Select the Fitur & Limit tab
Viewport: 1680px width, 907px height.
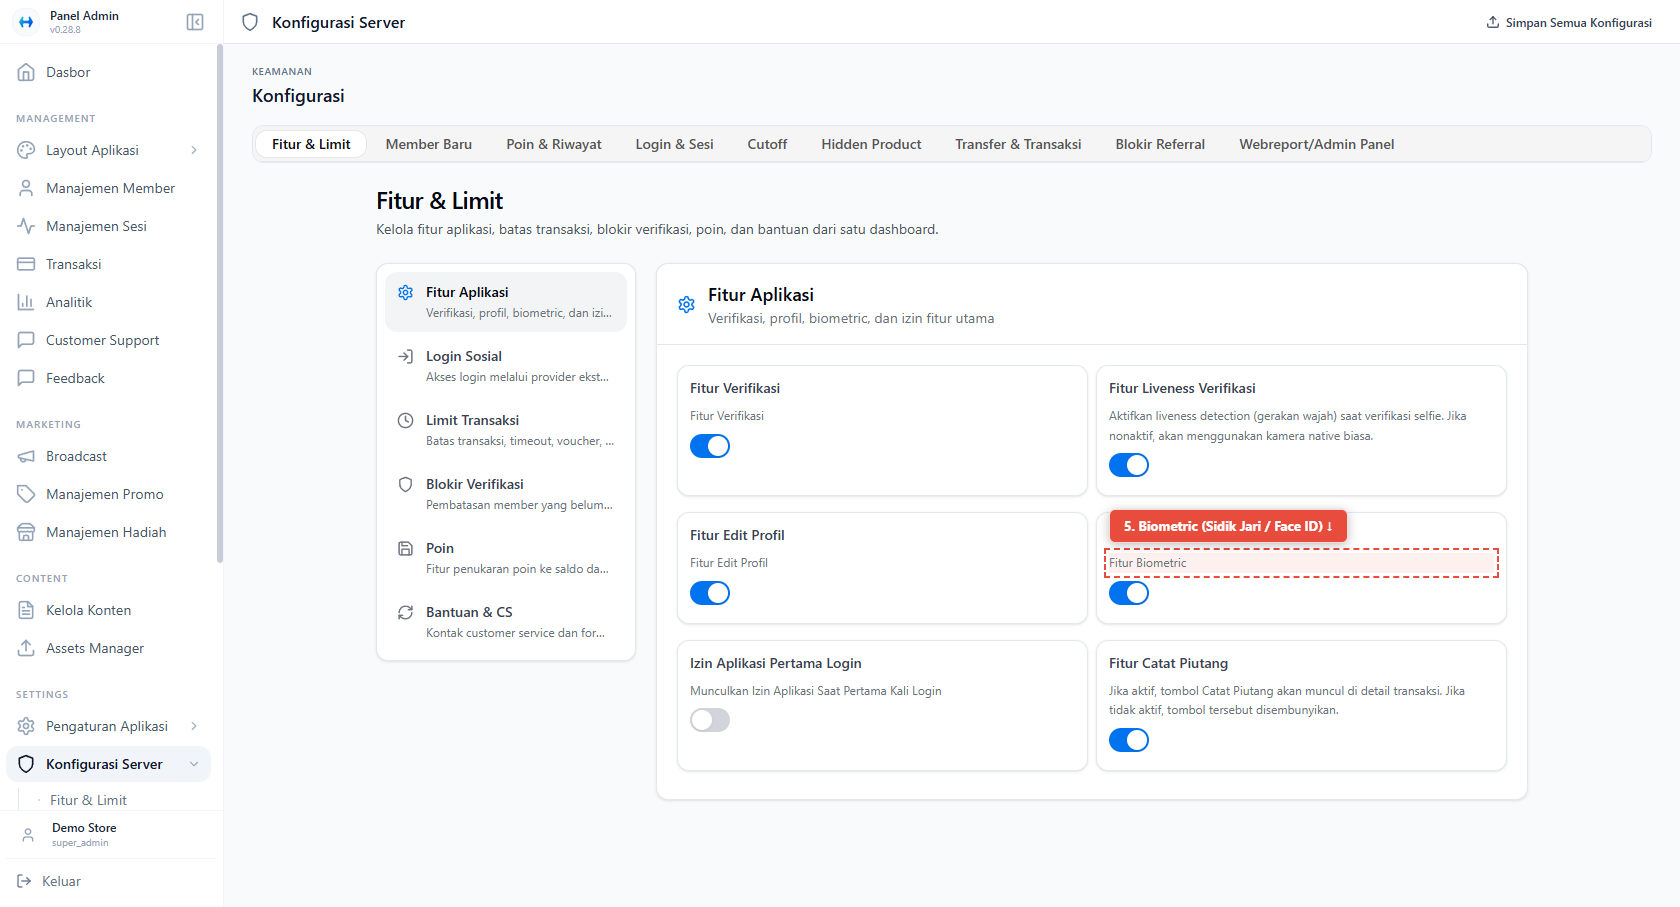click(311, 144)
